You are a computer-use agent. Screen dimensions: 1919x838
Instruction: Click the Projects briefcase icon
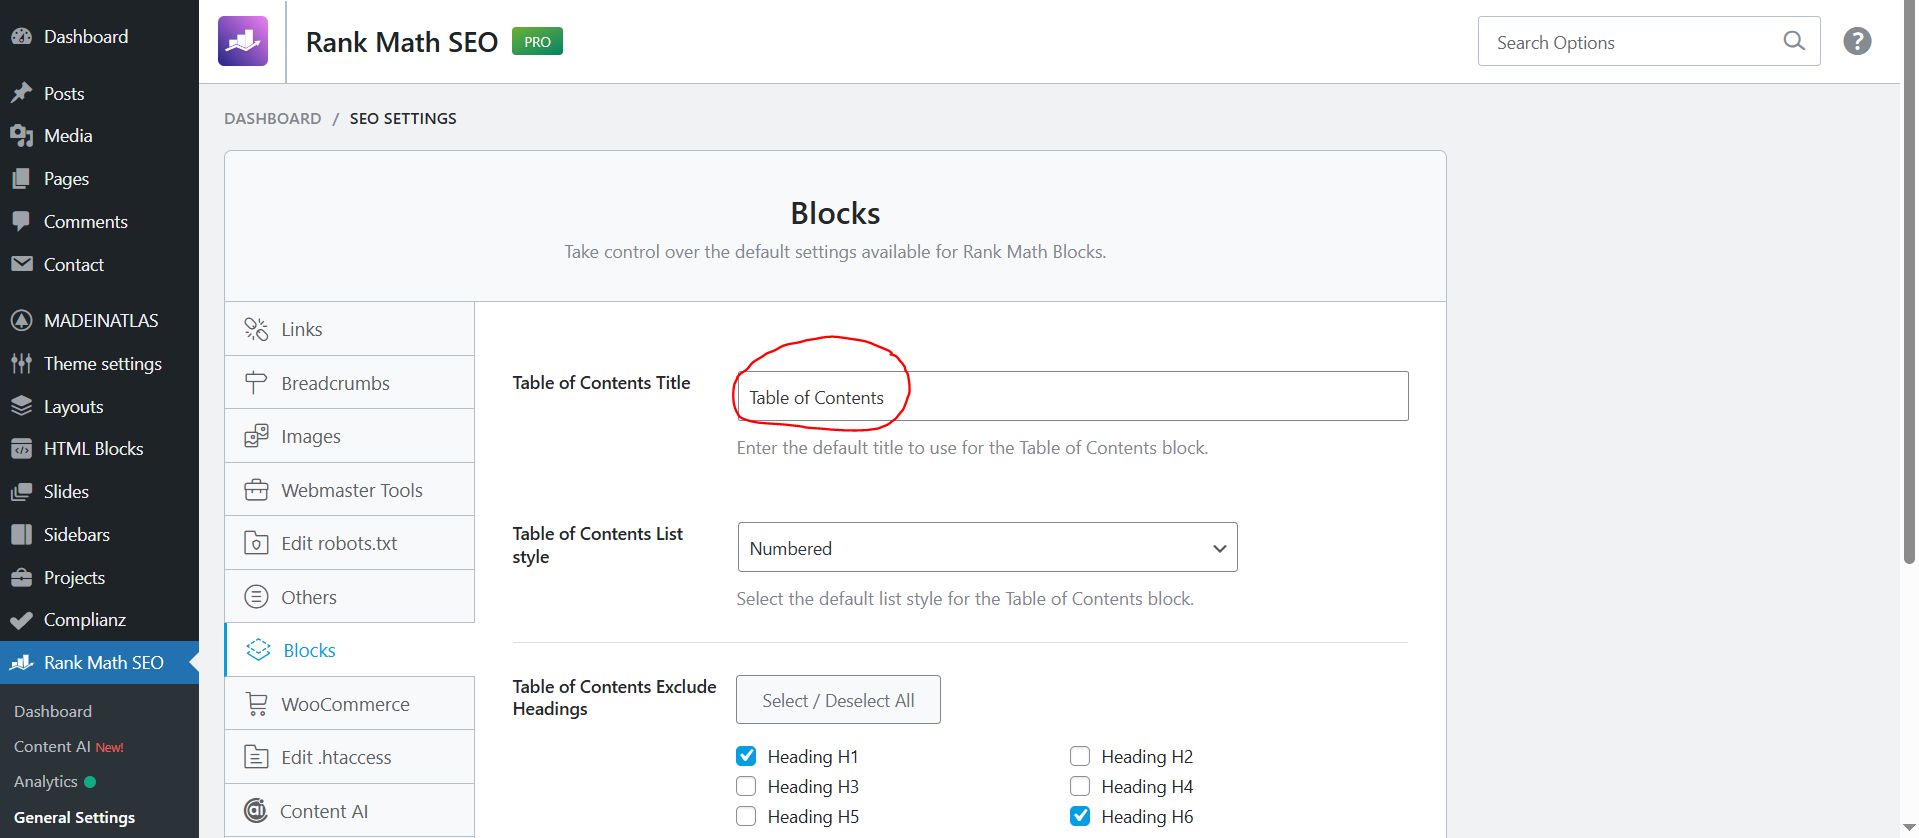click(x=21, y=578)
